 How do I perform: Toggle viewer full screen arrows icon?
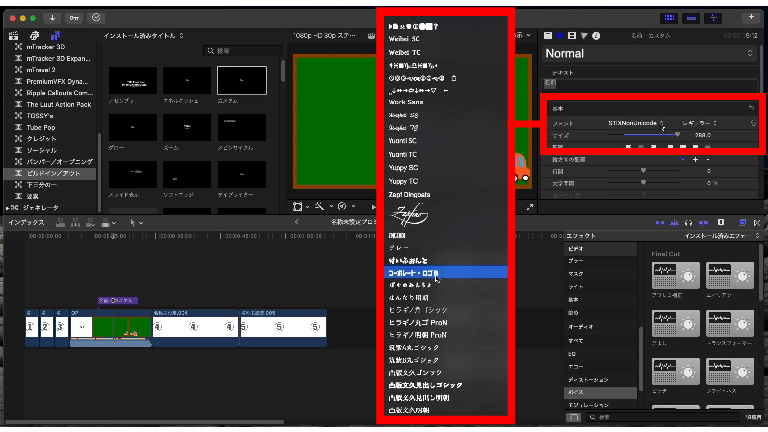529,207
